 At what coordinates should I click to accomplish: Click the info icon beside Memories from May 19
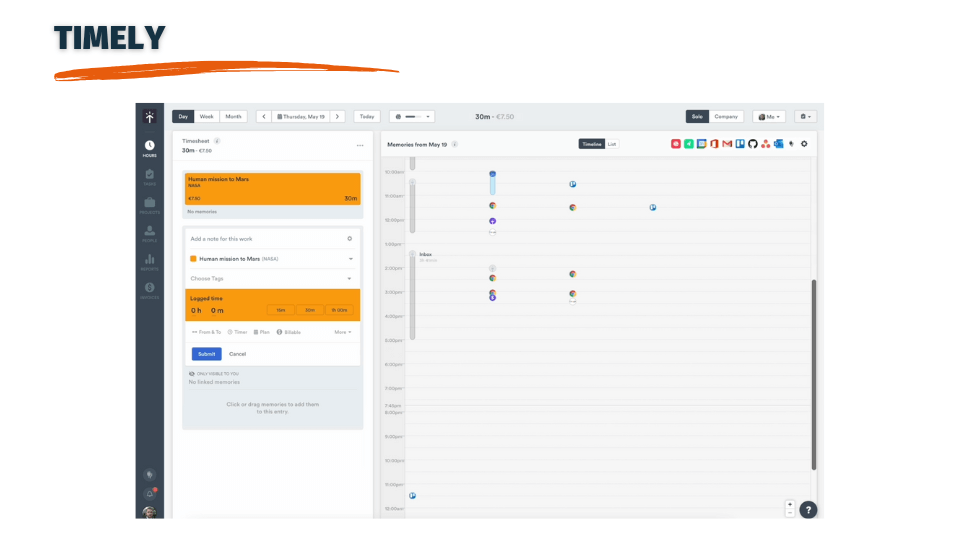click(454, 144)
